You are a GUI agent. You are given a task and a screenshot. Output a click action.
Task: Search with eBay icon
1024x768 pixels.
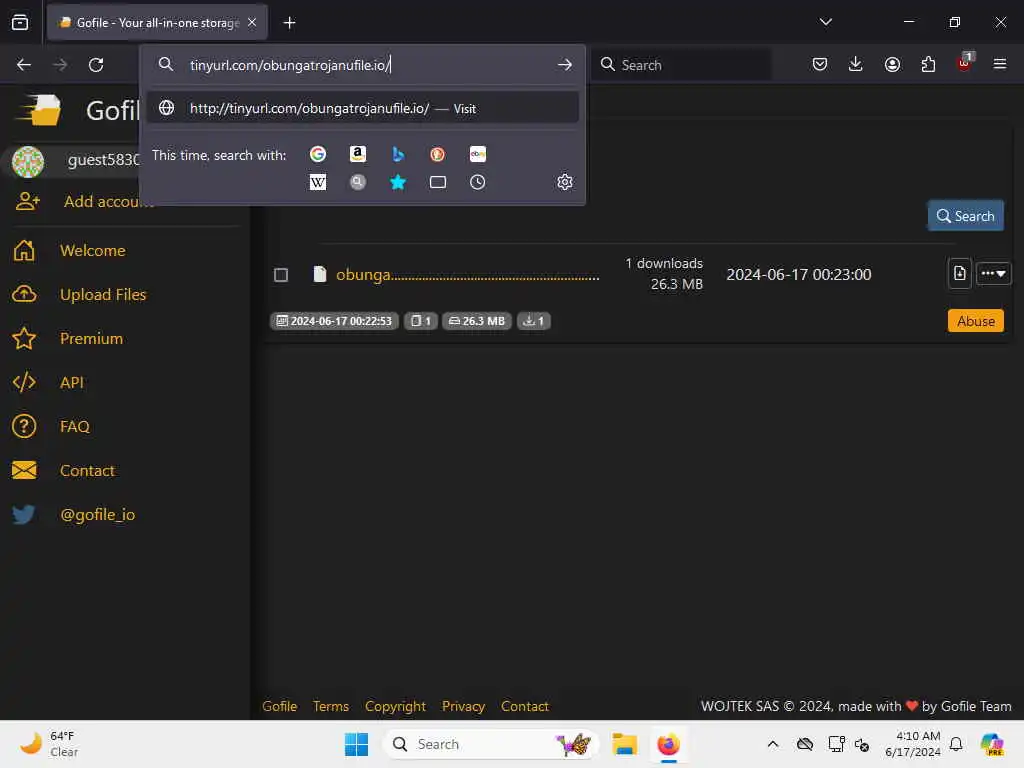pos(477,154)
